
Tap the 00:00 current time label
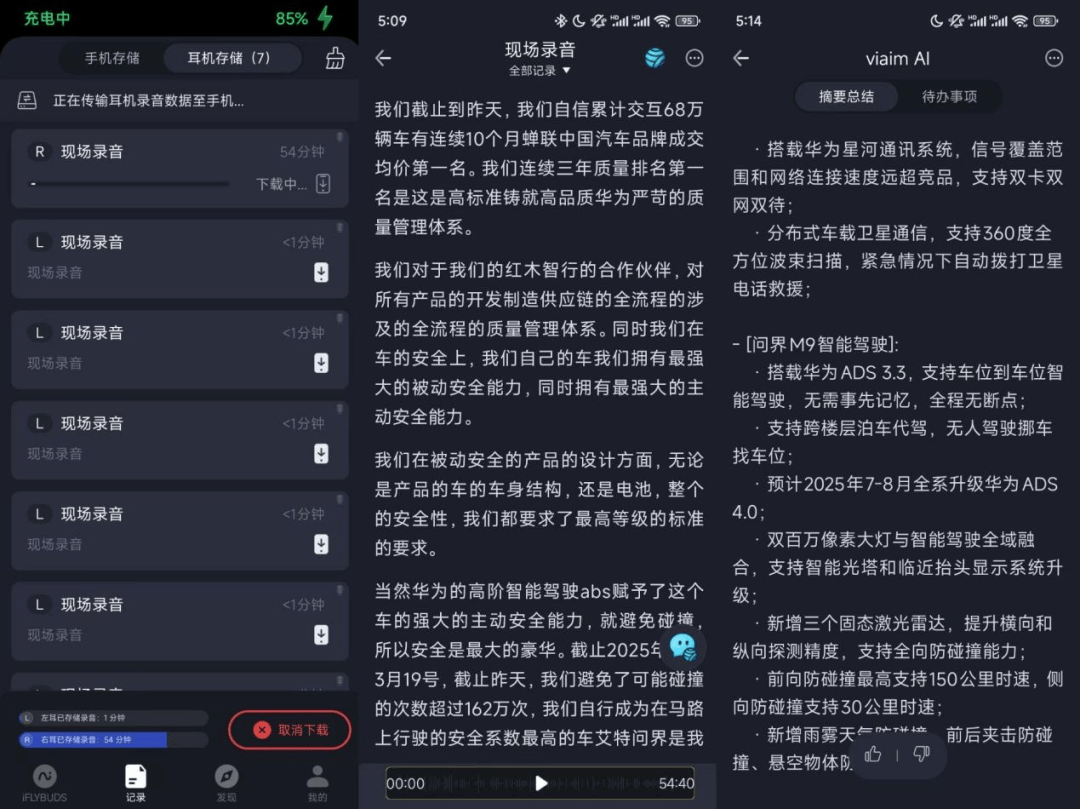[405, 784]
